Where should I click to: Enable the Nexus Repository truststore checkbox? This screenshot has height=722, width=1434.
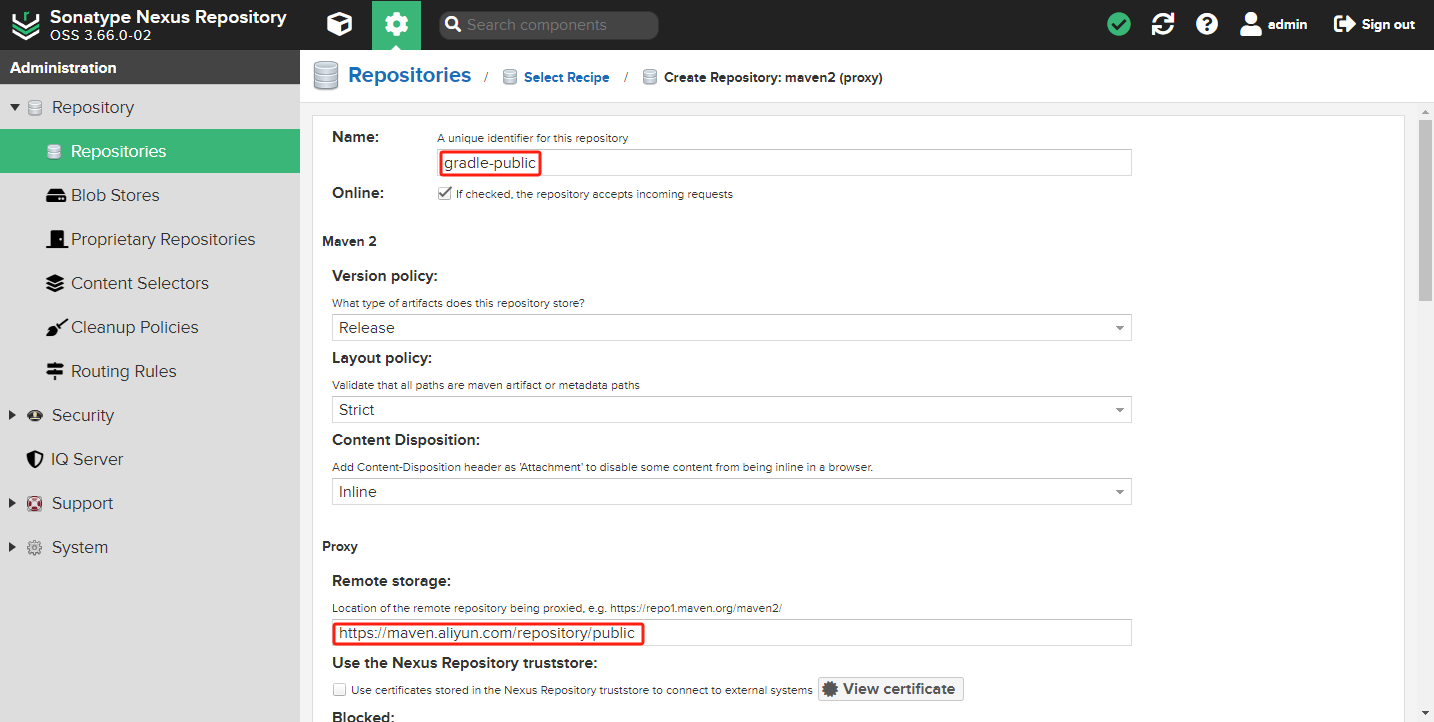click(x=340, y=689)
